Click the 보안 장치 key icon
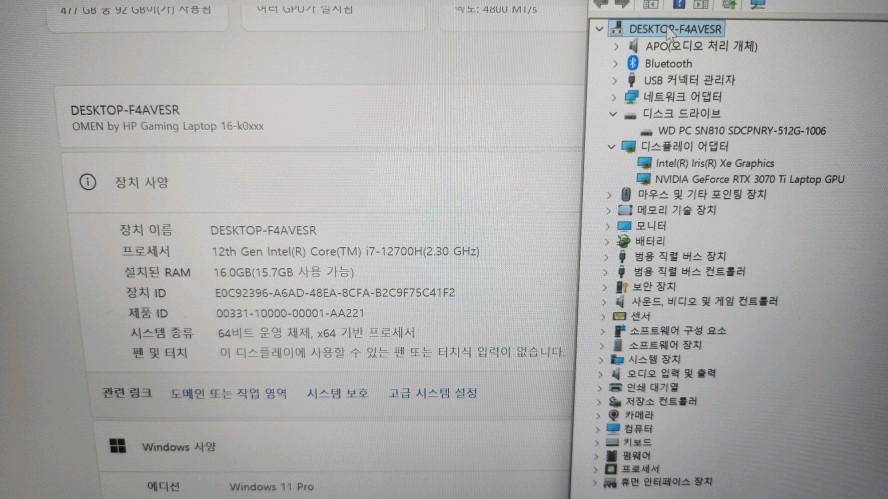This screenshot has height=499, width=888. (621, 287)
